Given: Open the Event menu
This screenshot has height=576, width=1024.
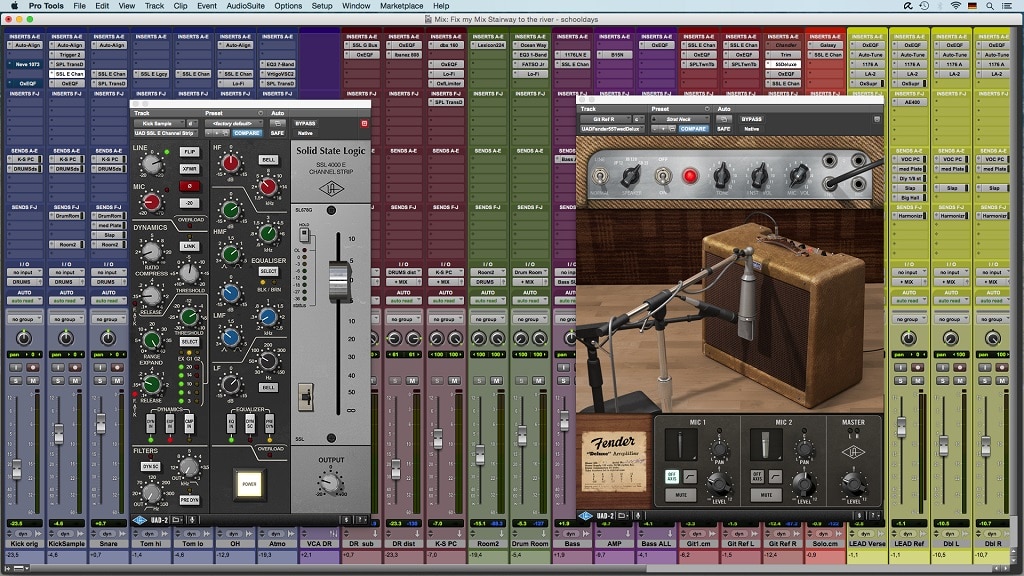Looking at the screenshot, I should tap(207, 6).
